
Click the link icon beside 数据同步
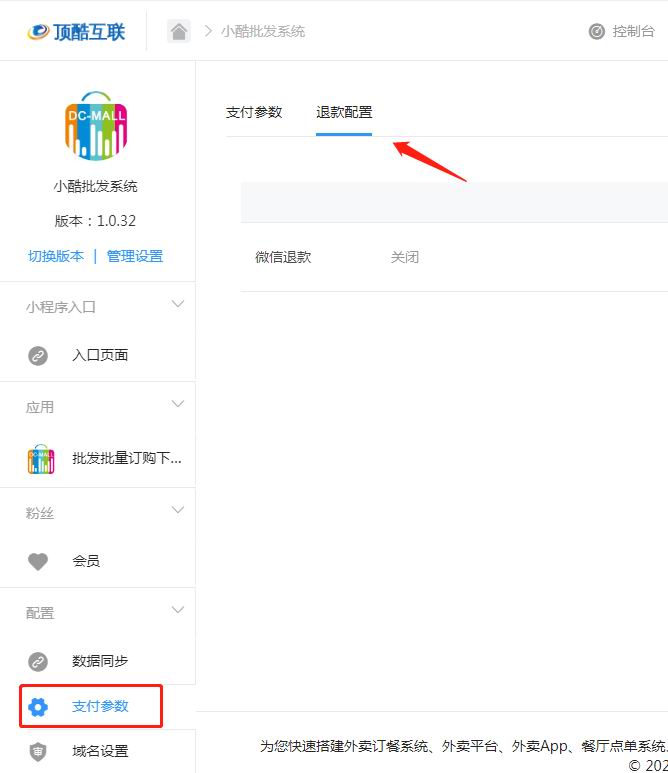[x=38, y=661]
